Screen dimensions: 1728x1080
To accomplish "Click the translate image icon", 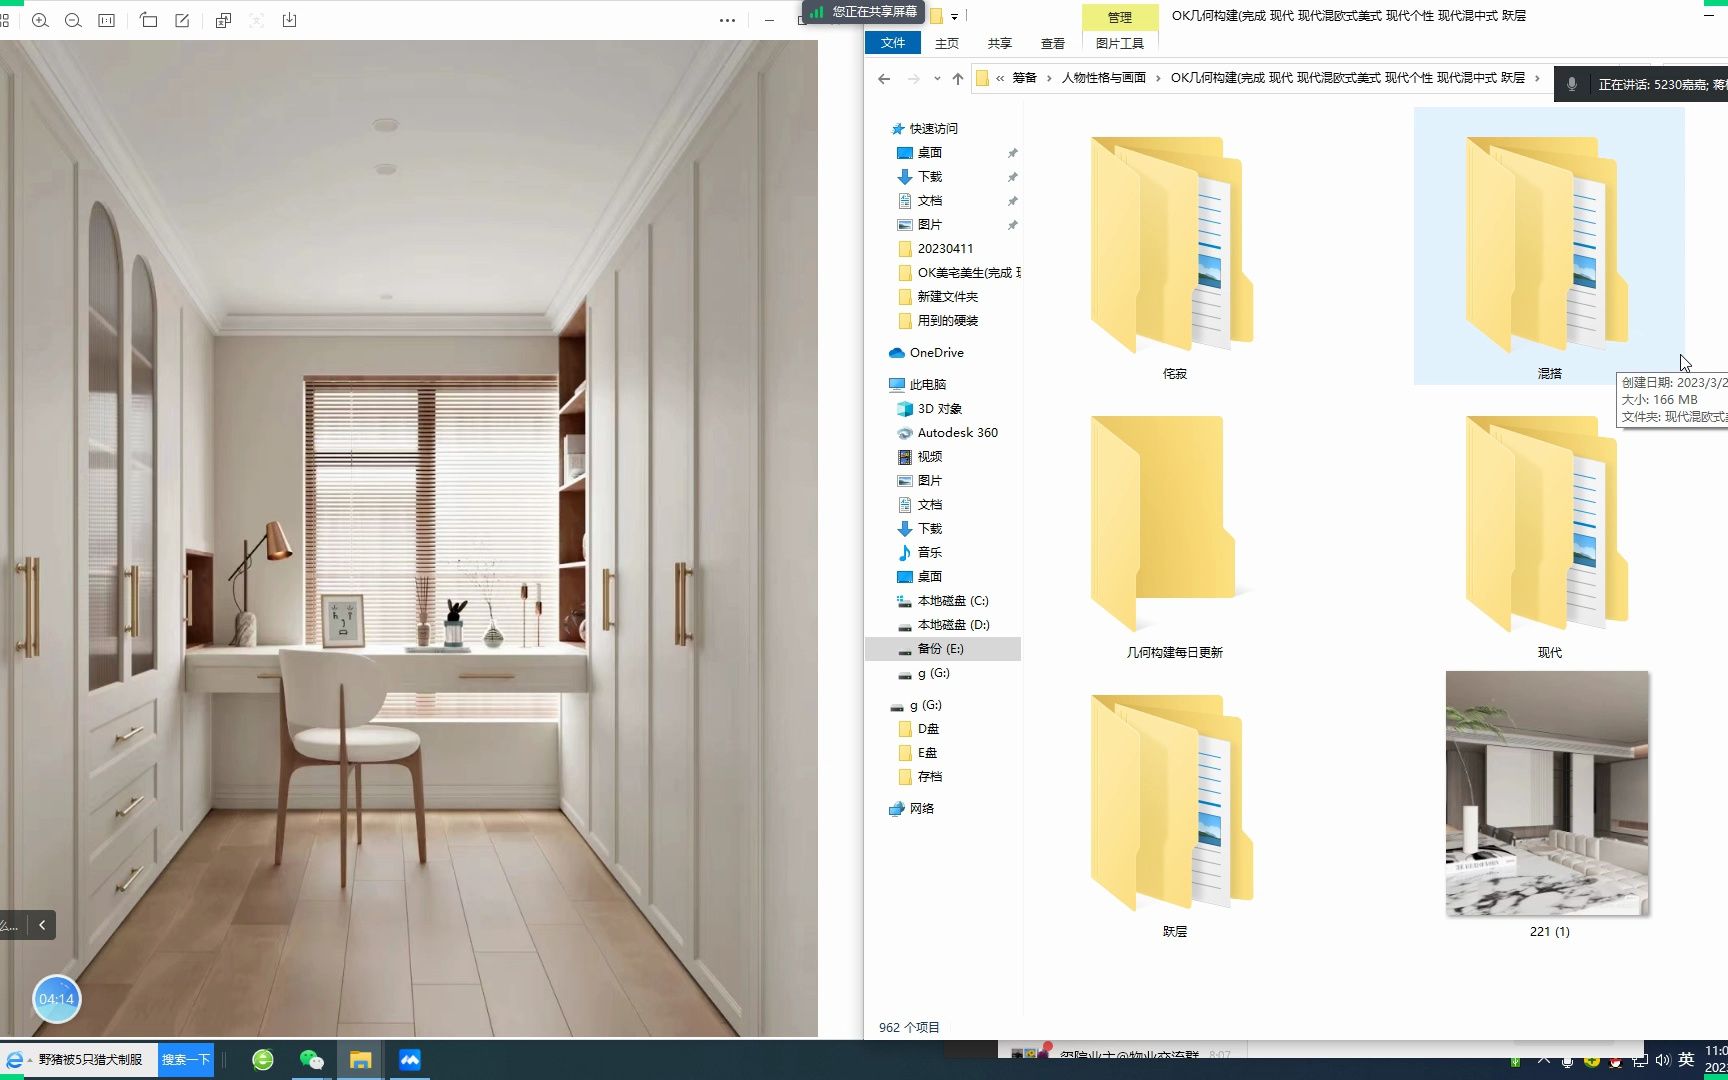I will tap(223, 20).
